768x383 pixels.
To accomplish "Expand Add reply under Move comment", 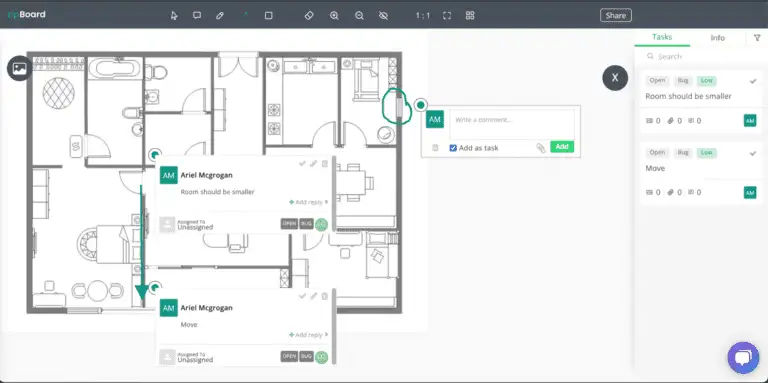I will click(x=308, y=335).
